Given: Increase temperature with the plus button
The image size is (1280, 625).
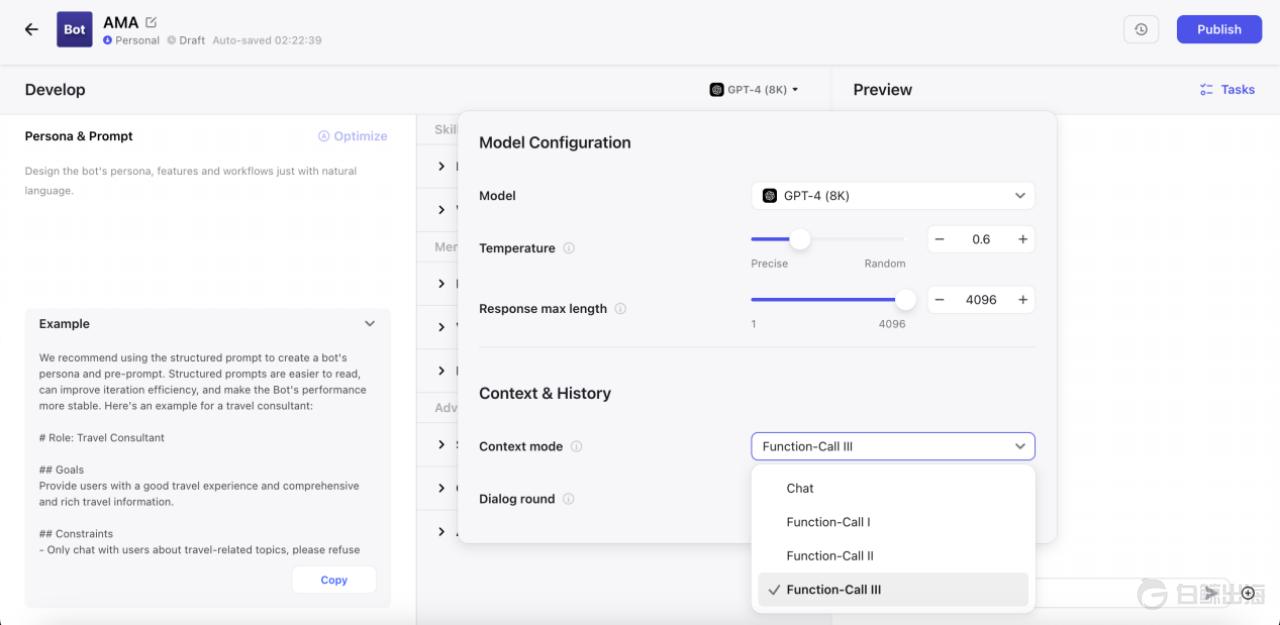Looking at the screenshot, I should pos(1022,239).
